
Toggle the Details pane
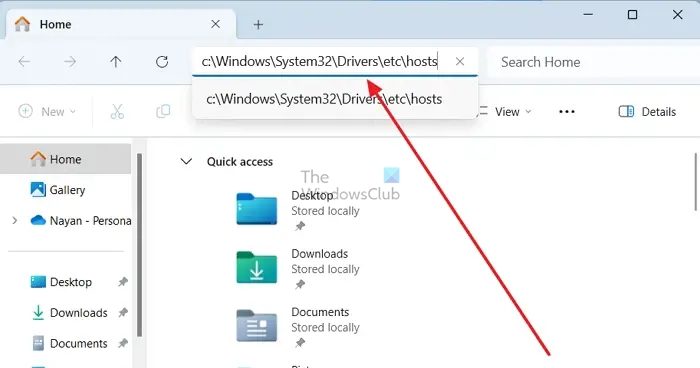click(647, 112)
